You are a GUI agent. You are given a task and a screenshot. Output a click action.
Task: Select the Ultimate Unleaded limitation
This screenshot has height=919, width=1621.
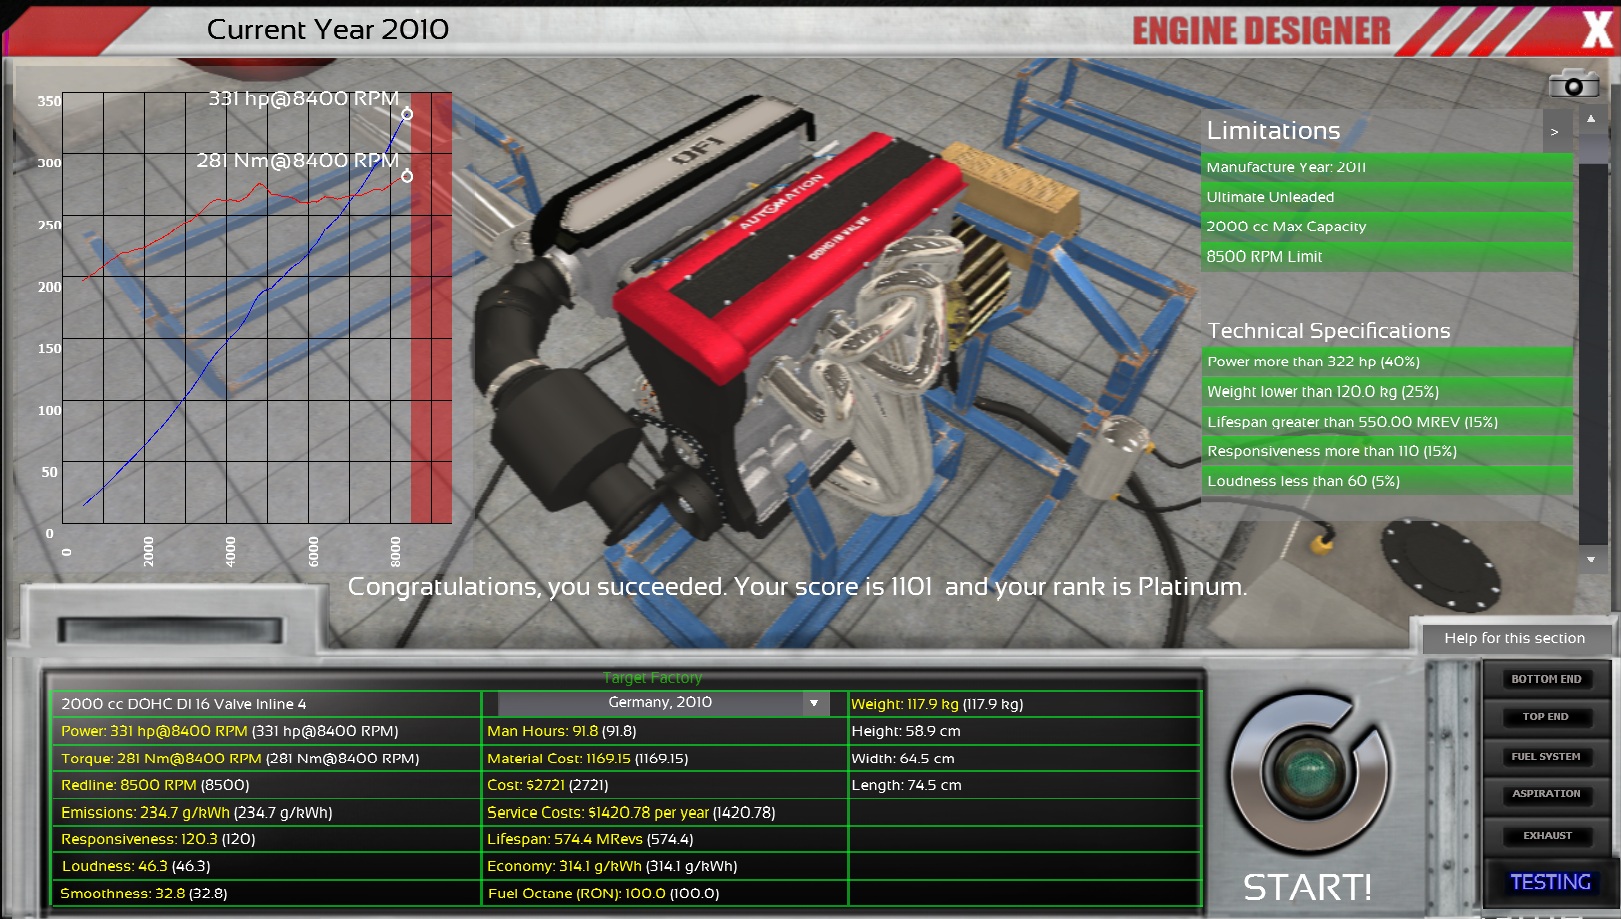point(1386,197)
